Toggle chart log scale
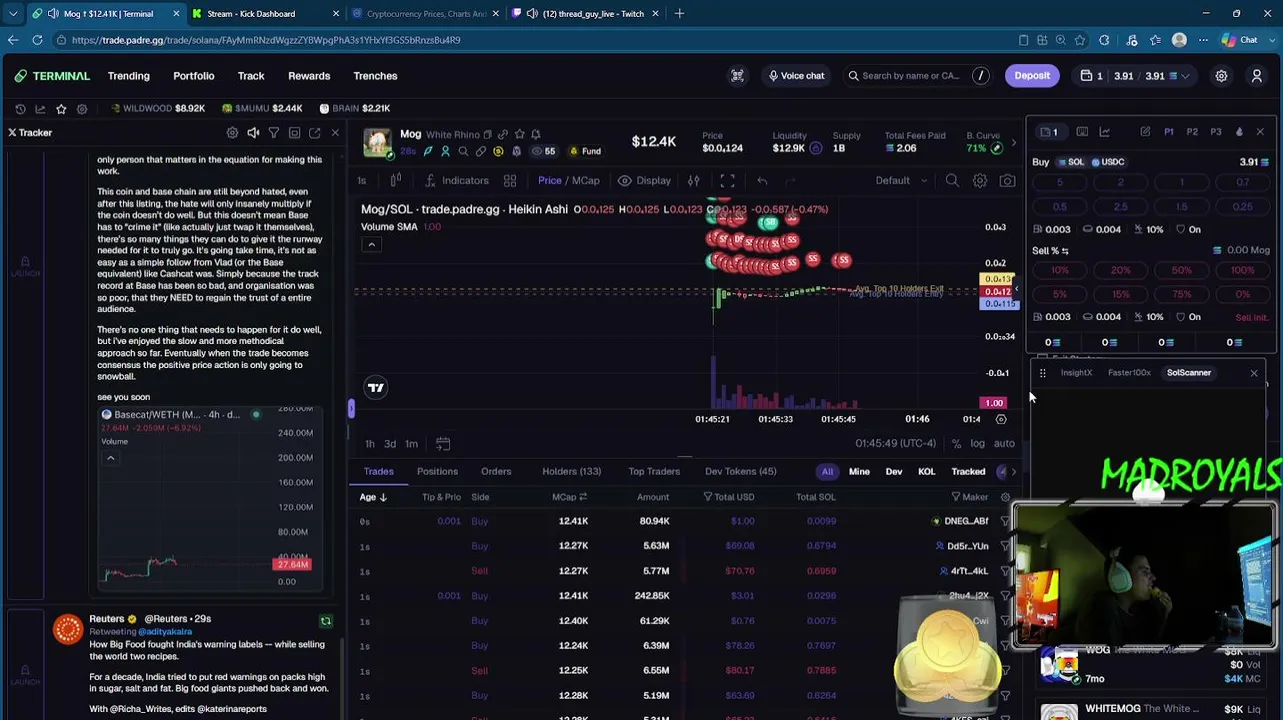The height and width of the screenshot is (720, 1283). coord(977,444)
